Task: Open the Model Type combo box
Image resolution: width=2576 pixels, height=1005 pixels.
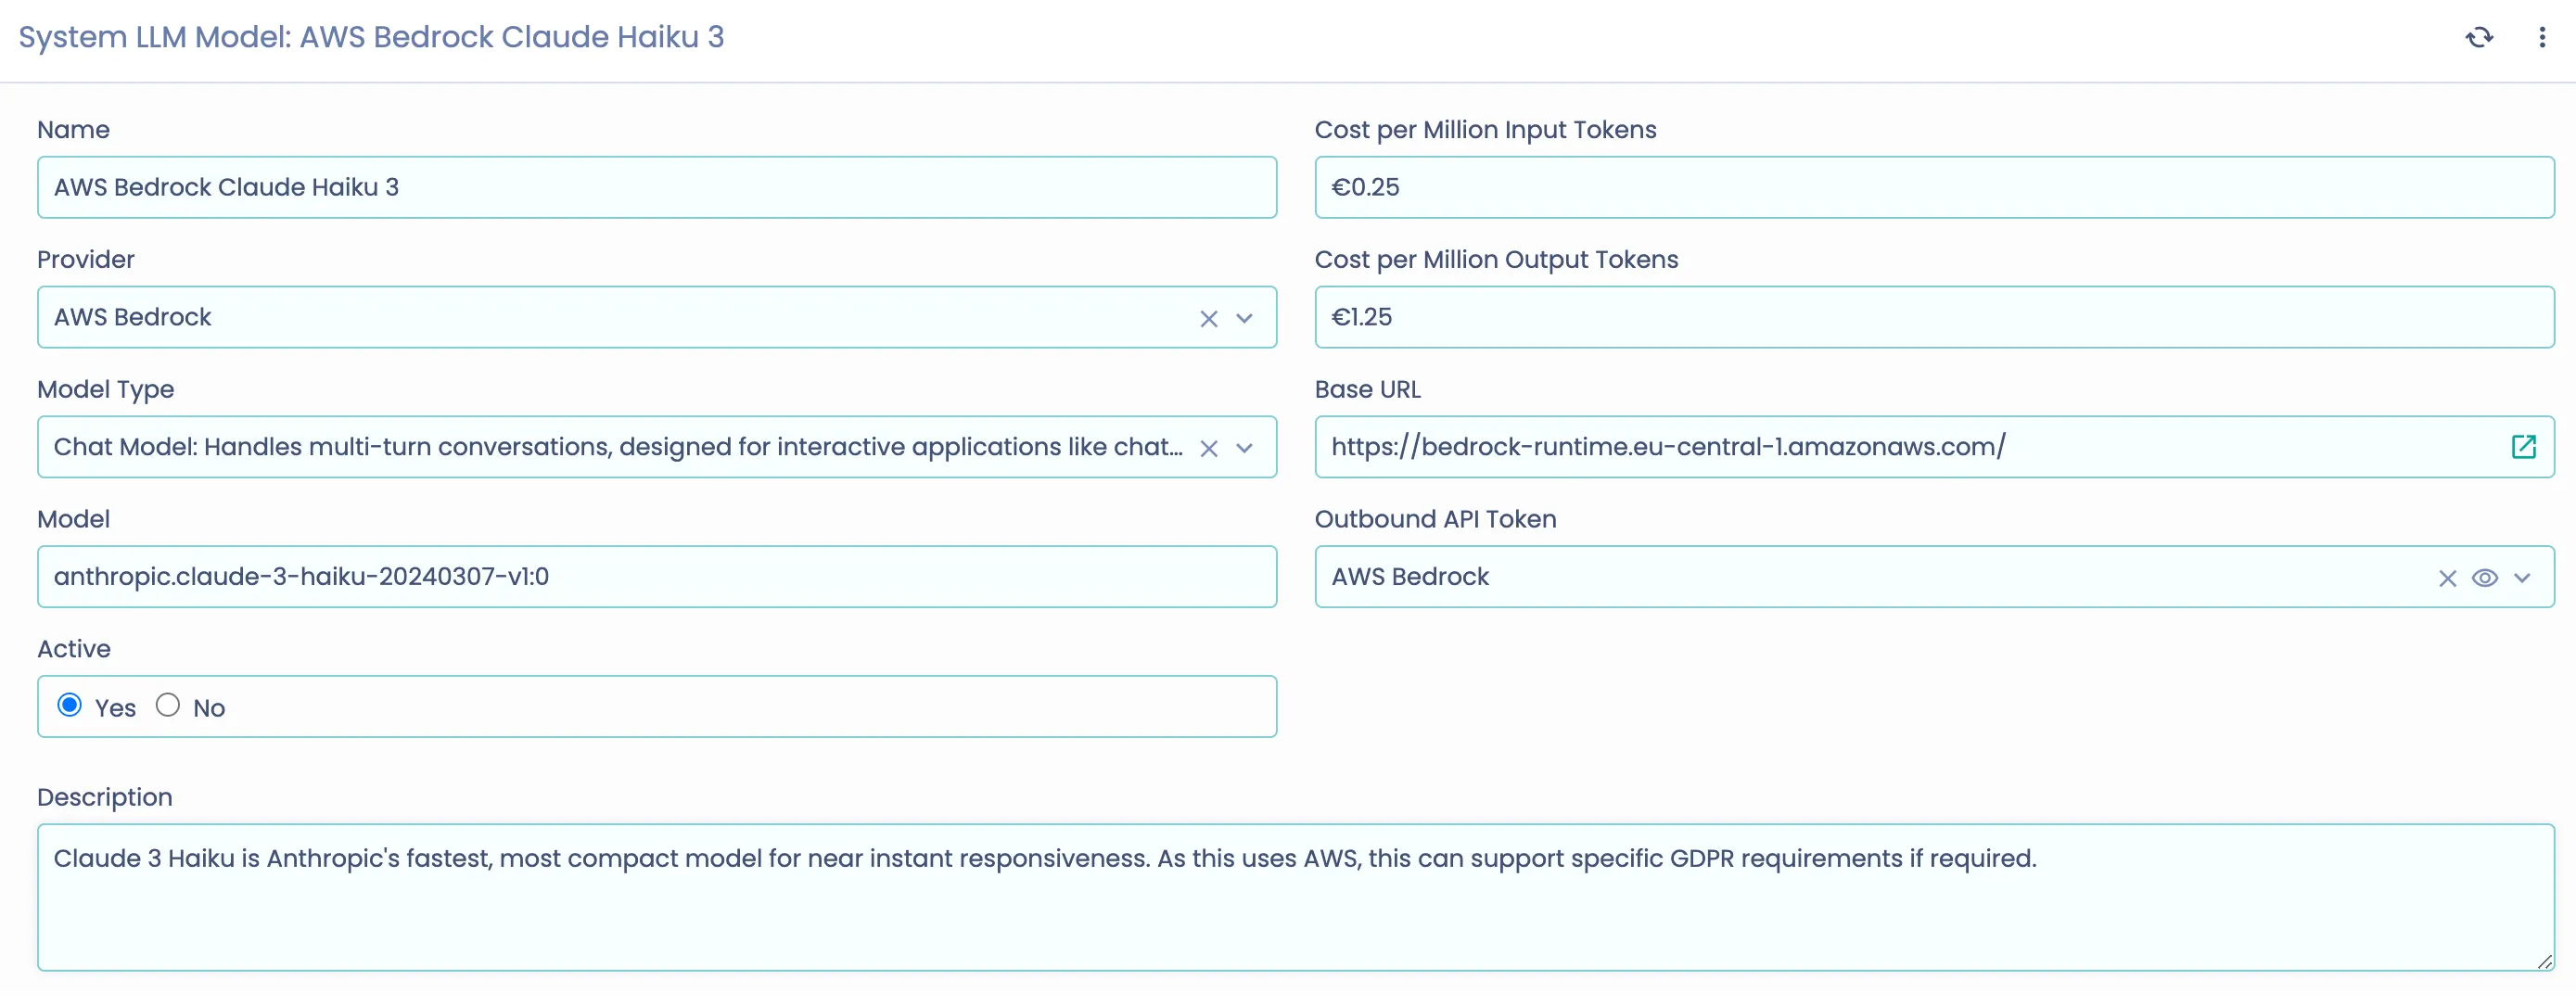Action: pos(657,447)
